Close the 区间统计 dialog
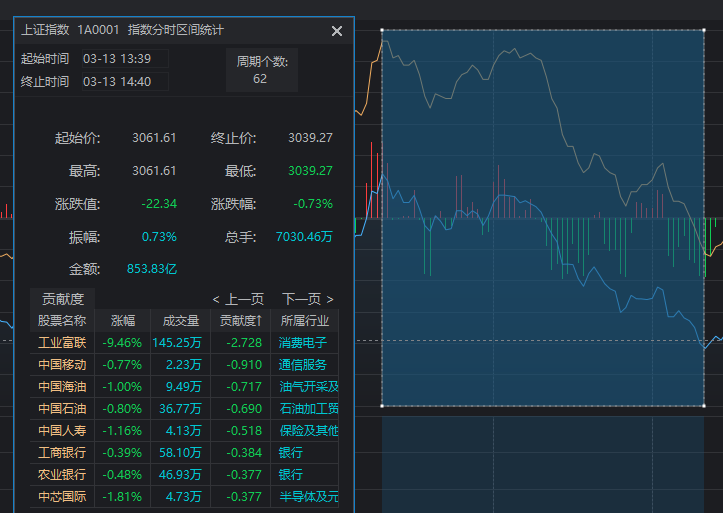Viewport: 723px width, 513px height. [x=337, y=31]
